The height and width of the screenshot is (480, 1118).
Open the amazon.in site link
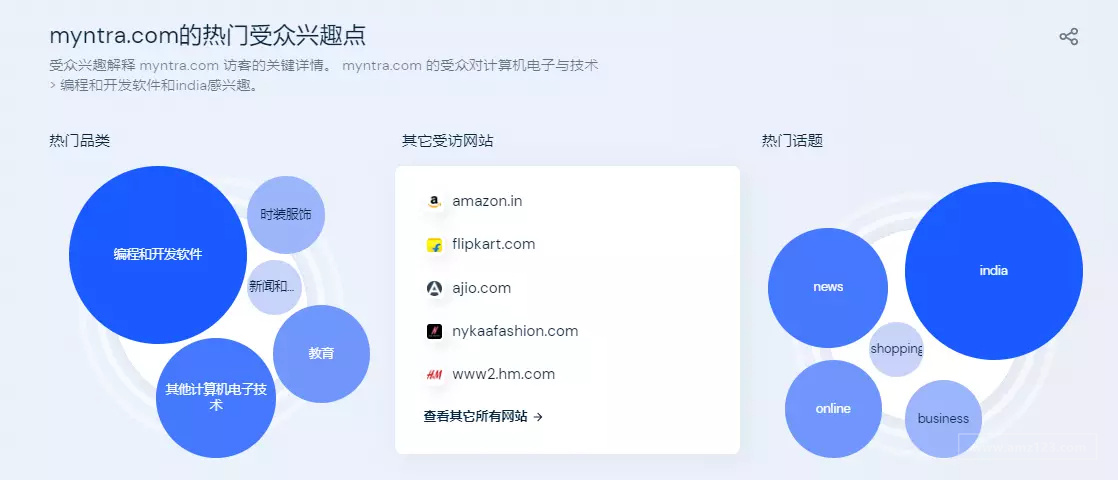pyautogui.click(x=487, y=201)
